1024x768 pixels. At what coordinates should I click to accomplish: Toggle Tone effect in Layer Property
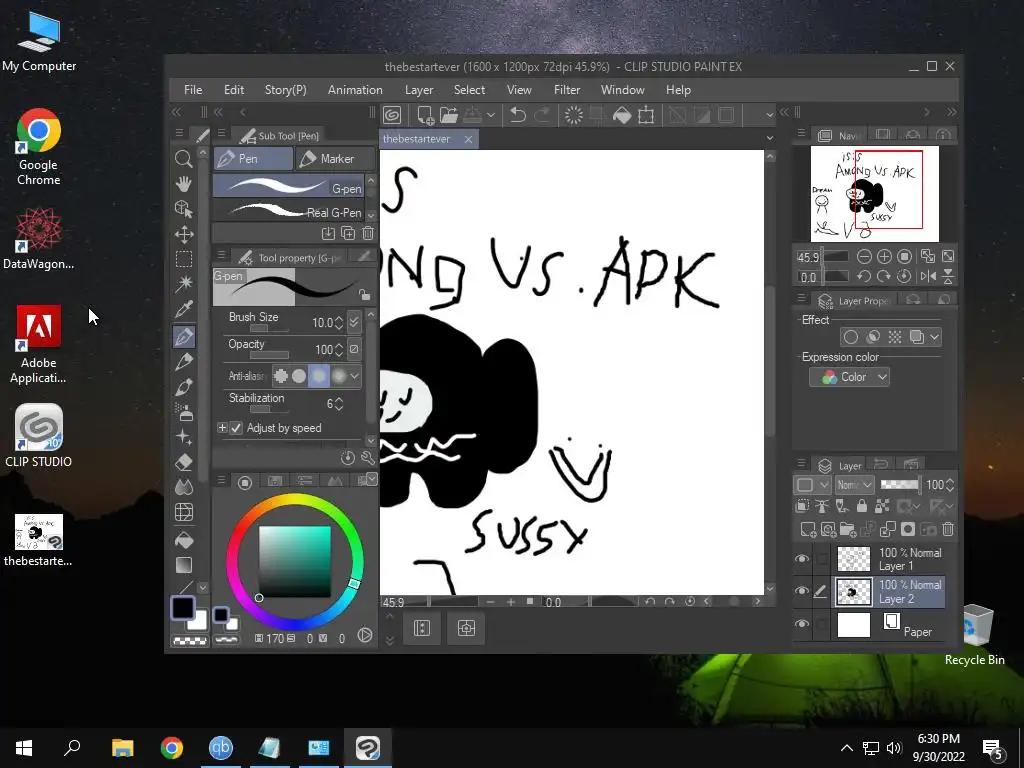[x=895, y=337]
